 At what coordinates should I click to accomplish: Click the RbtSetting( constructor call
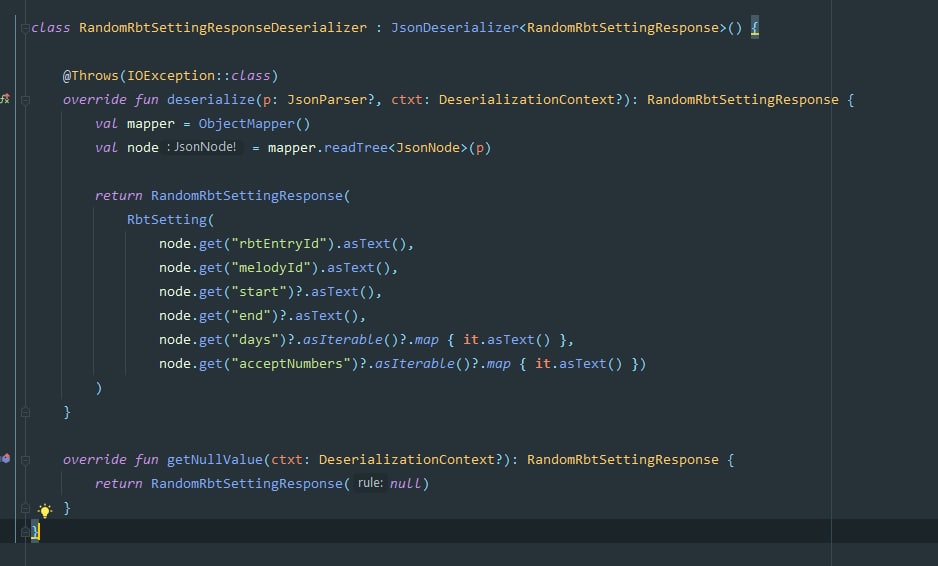(x=170, y=219)
